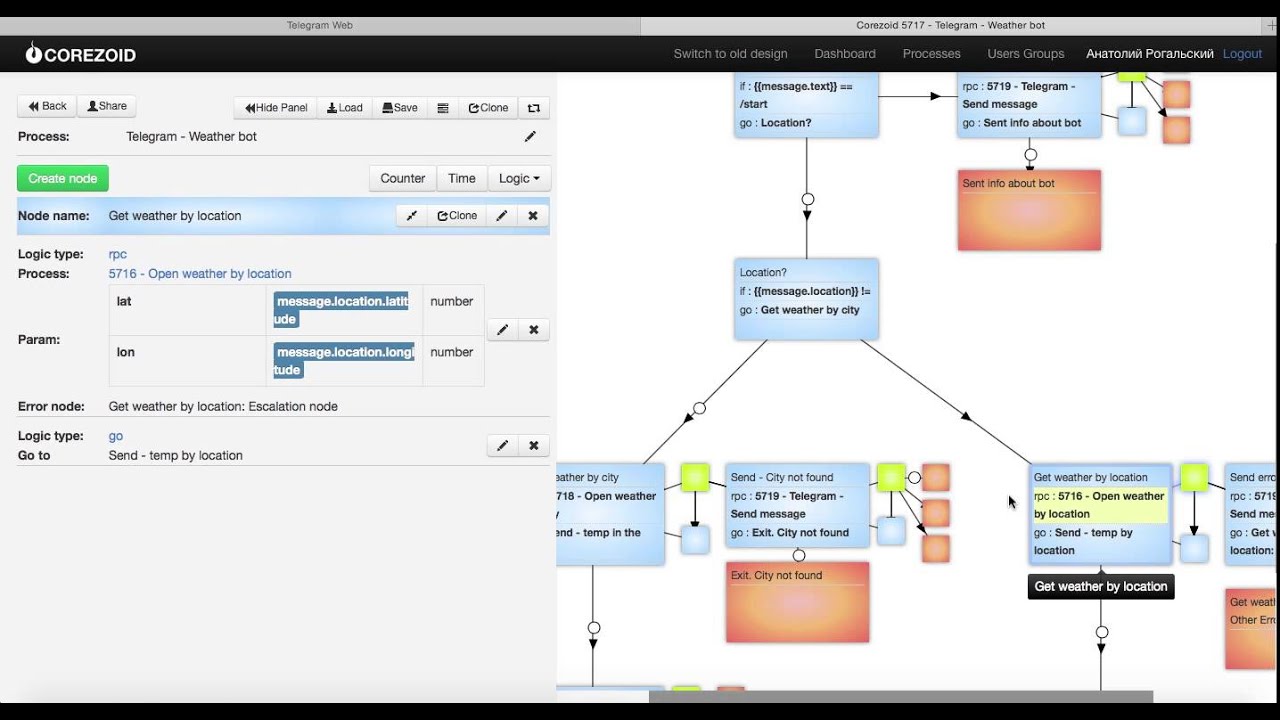
Task: Open the go logic type link
Action: point(116,436)
